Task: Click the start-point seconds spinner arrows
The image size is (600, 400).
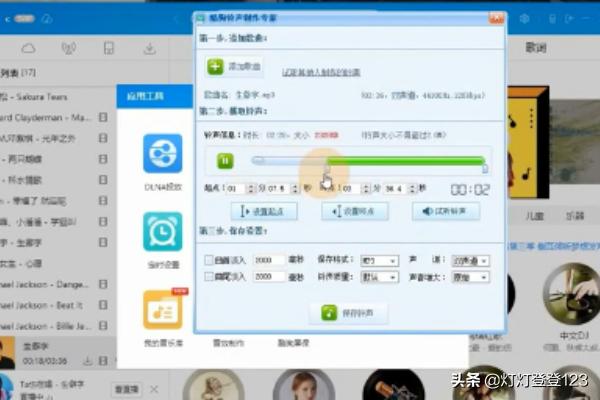Action: (295, 189)
